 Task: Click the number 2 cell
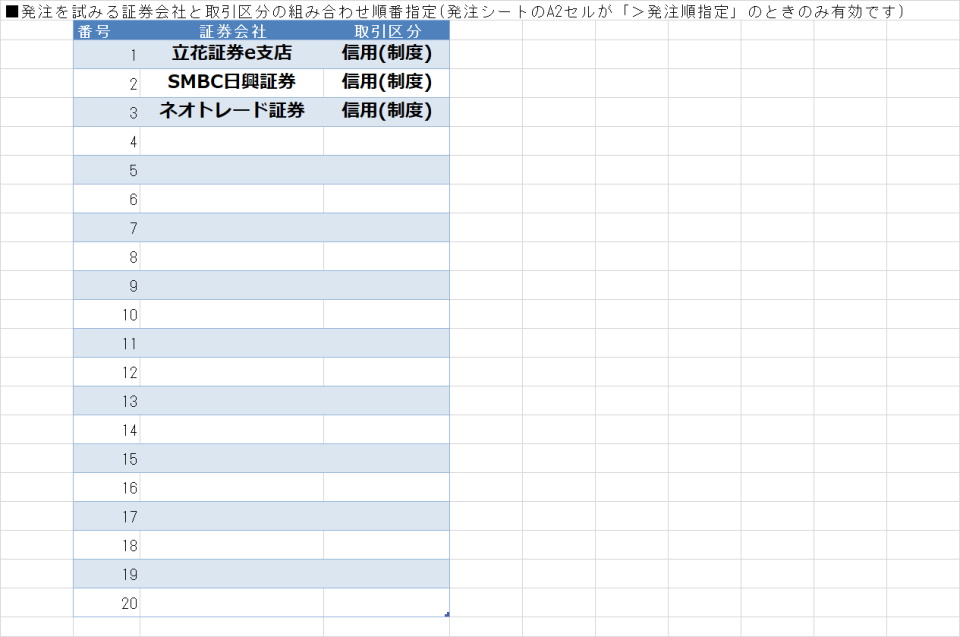(x=107, y=83)
